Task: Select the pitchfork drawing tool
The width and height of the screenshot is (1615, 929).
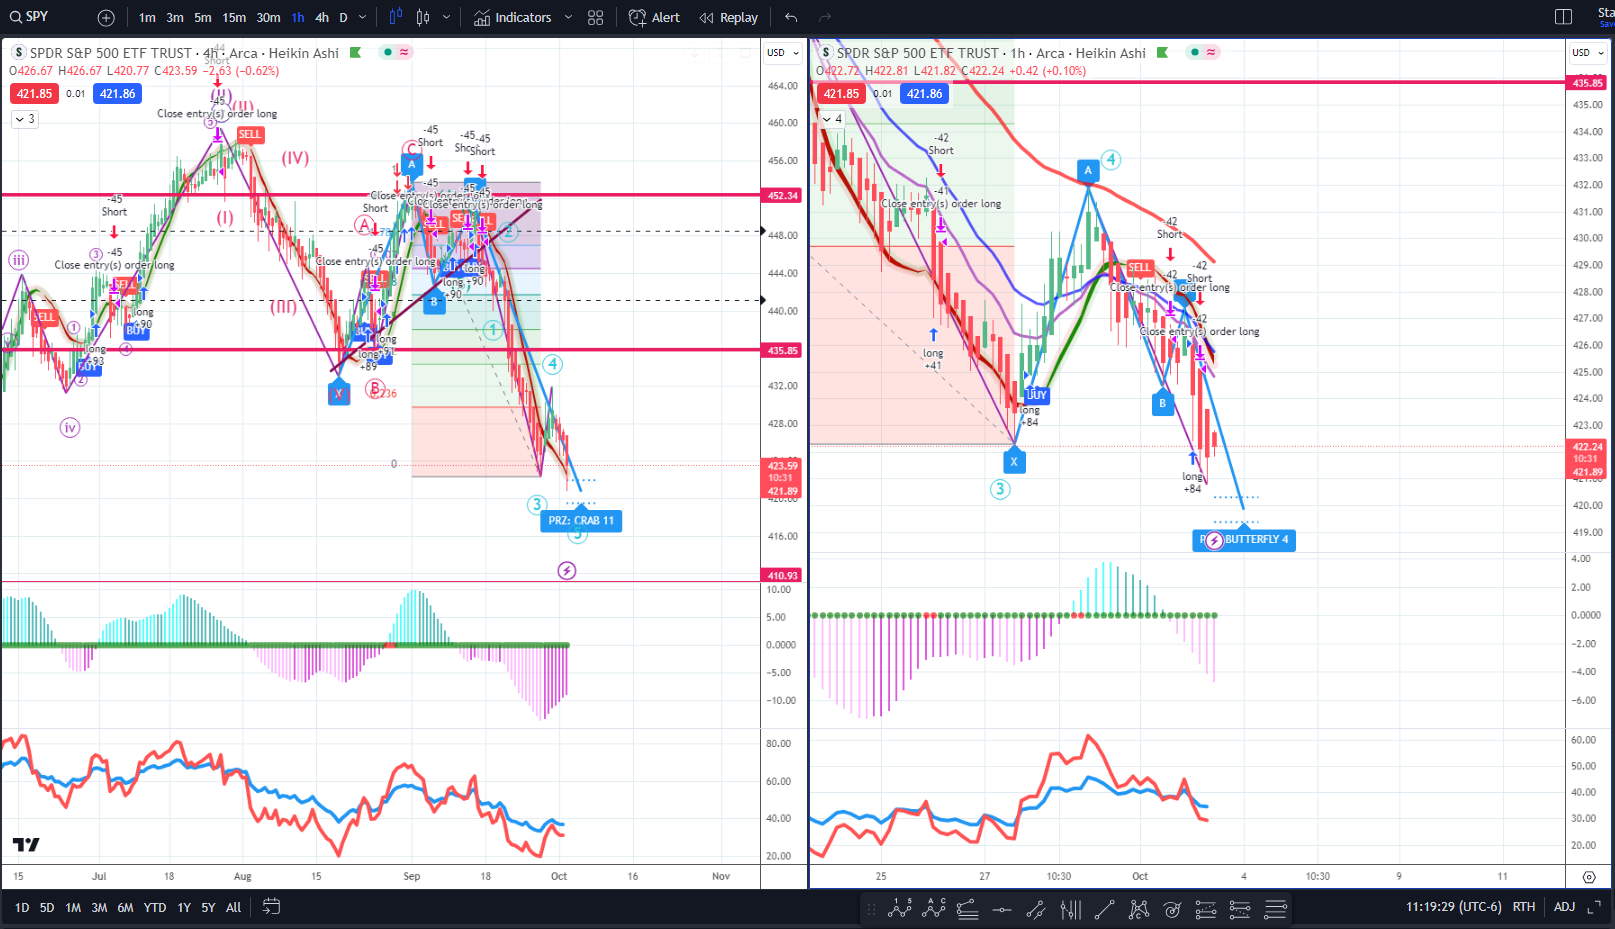Action: (x=1071, y=909)
